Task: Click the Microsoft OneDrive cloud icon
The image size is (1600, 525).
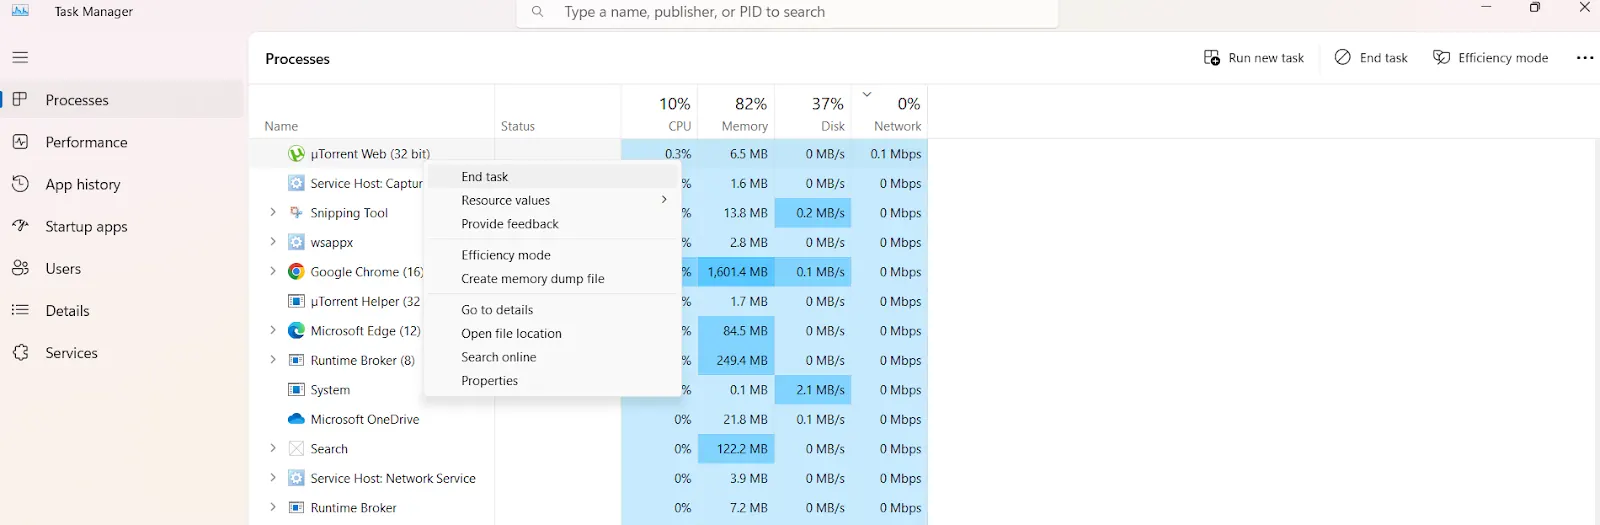Action: pos(296,419)
